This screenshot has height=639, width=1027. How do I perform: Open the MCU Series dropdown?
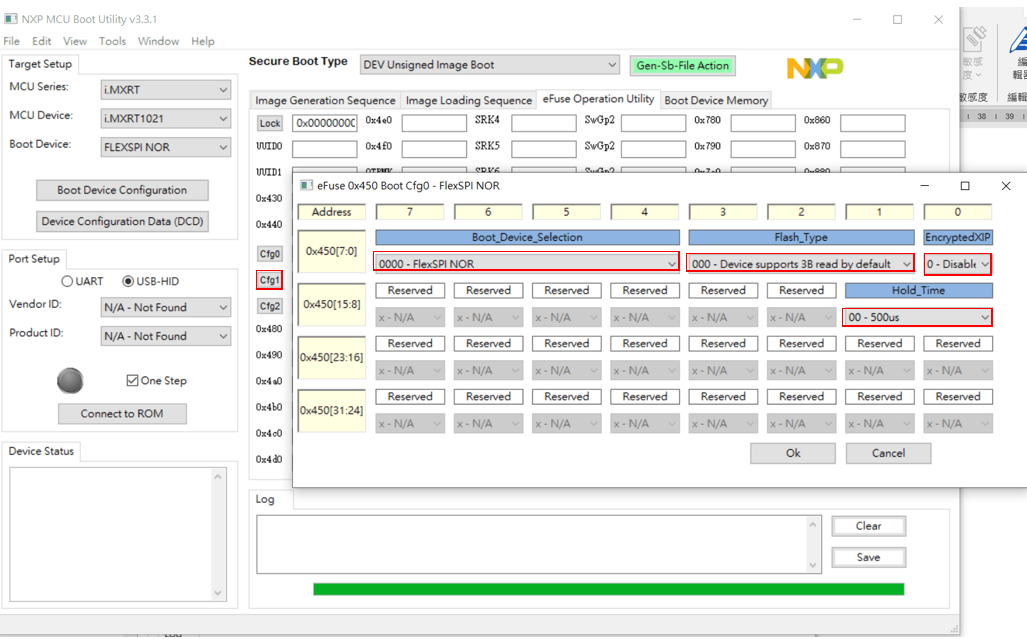[x=166, y=90]
